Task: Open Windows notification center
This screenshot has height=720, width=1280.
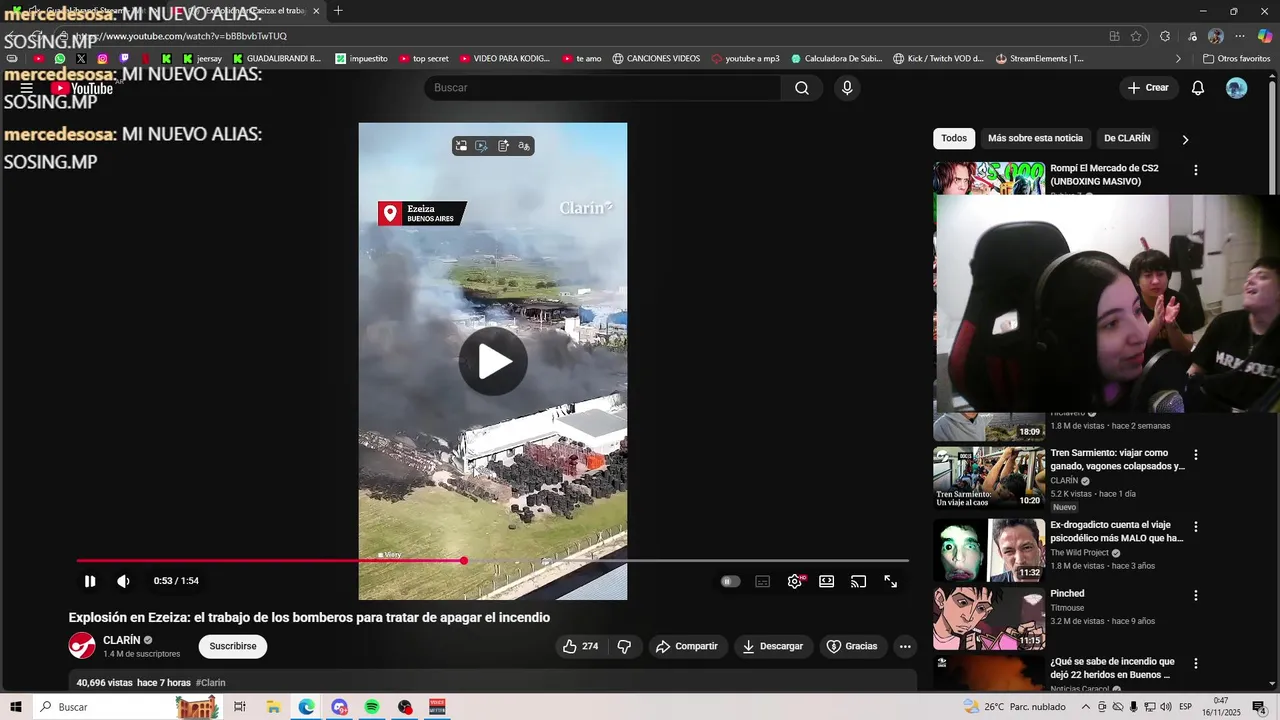Action: coord(1259,707)
